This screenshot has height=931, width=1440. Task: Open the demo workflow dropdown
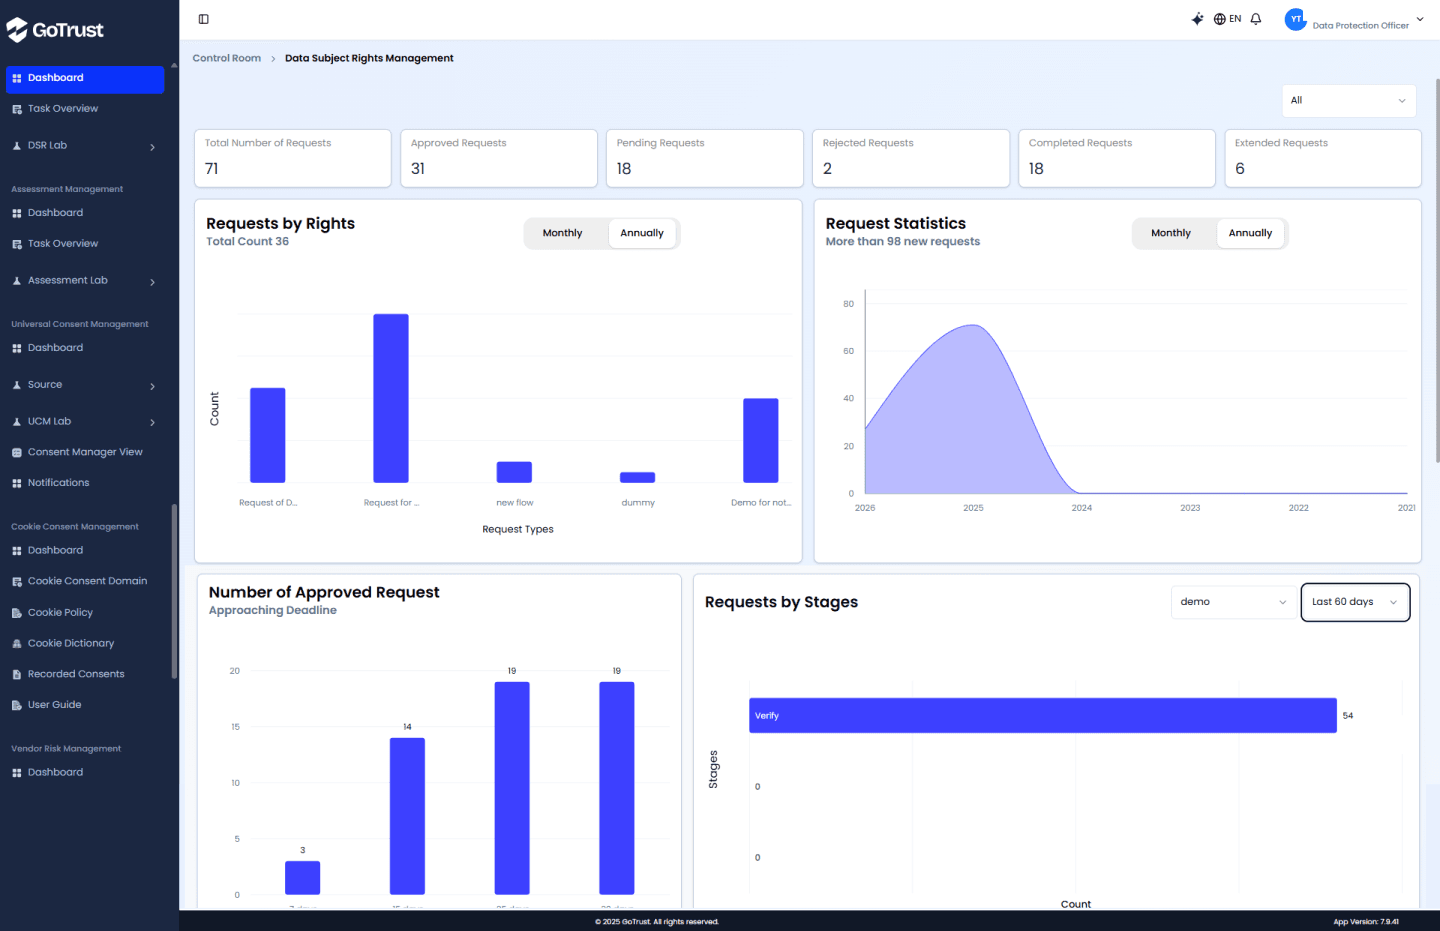(x=1233, y=602)
